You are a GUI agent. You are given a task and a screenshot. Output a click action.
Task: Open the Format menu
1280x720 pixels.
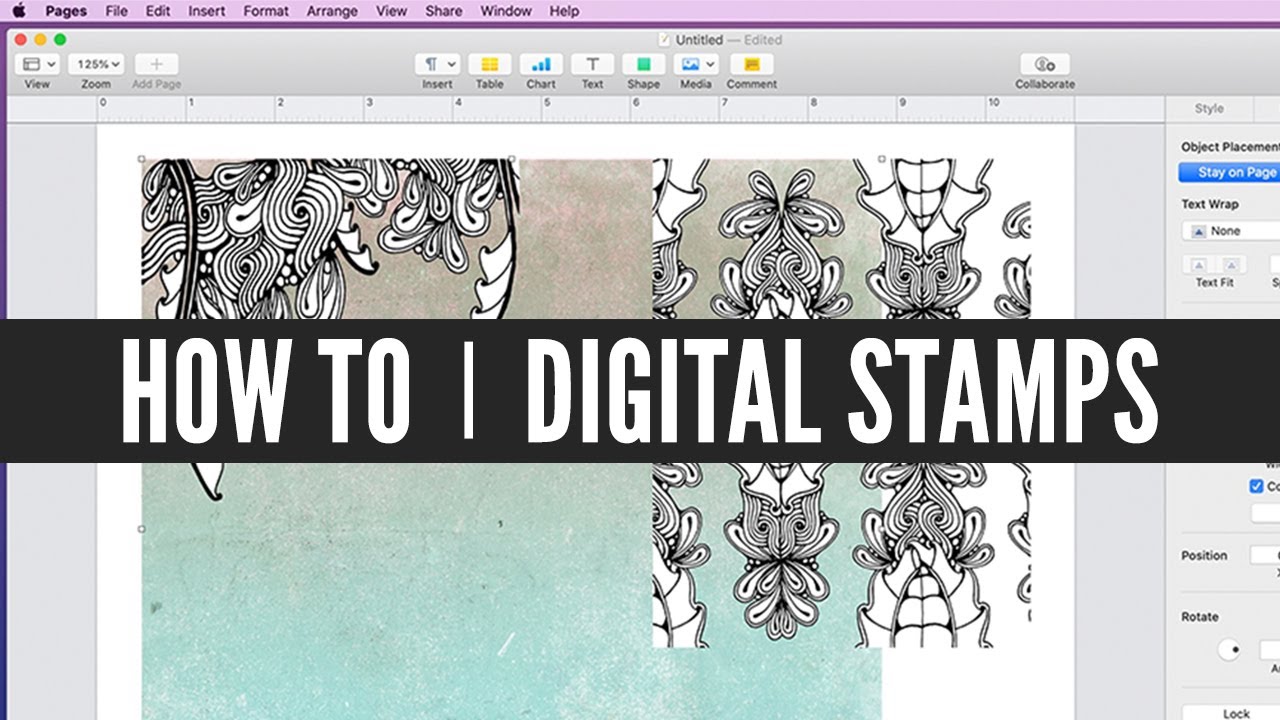coord(265,11)
